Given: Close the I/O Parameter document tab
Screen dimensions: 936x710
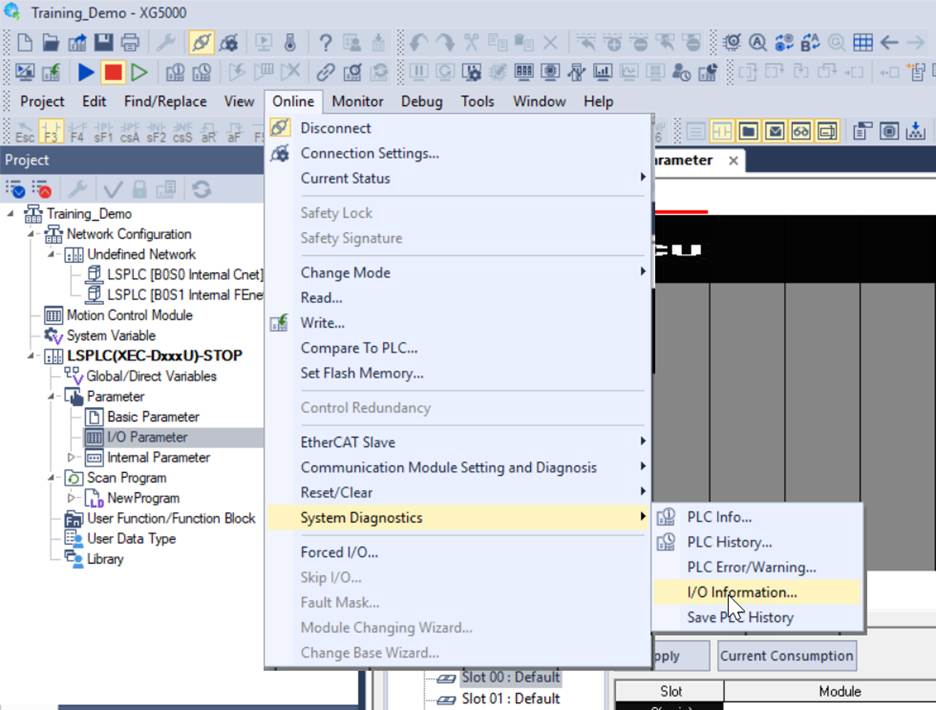Looking at the screenshot, I should tap(734, 161).
